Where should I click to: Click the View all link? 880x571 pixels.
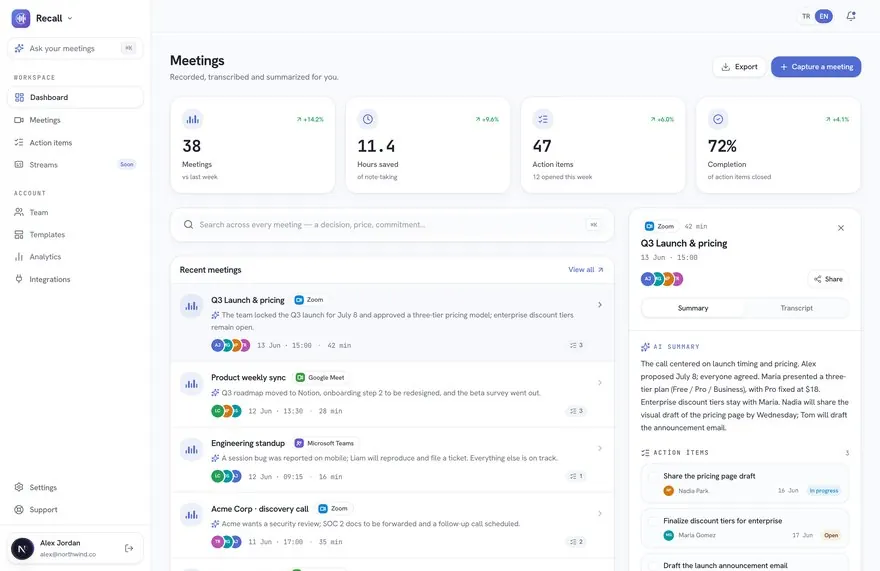pos(585,269)
